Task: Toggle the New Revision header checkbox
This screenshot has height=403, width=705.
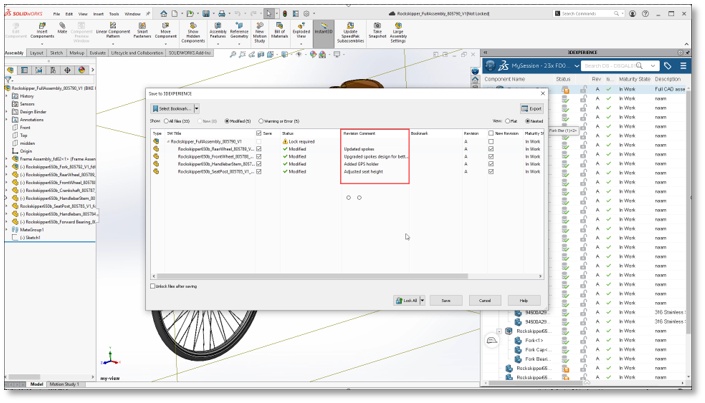Action: [491, 134]
